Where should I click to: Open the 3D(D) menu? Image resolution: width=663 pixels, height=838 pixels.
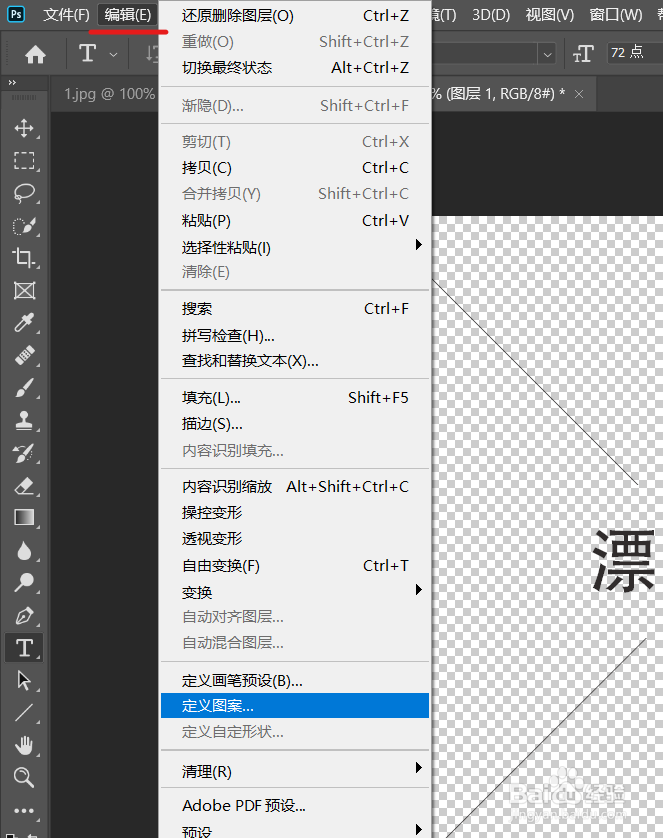(x=491, y=14)
